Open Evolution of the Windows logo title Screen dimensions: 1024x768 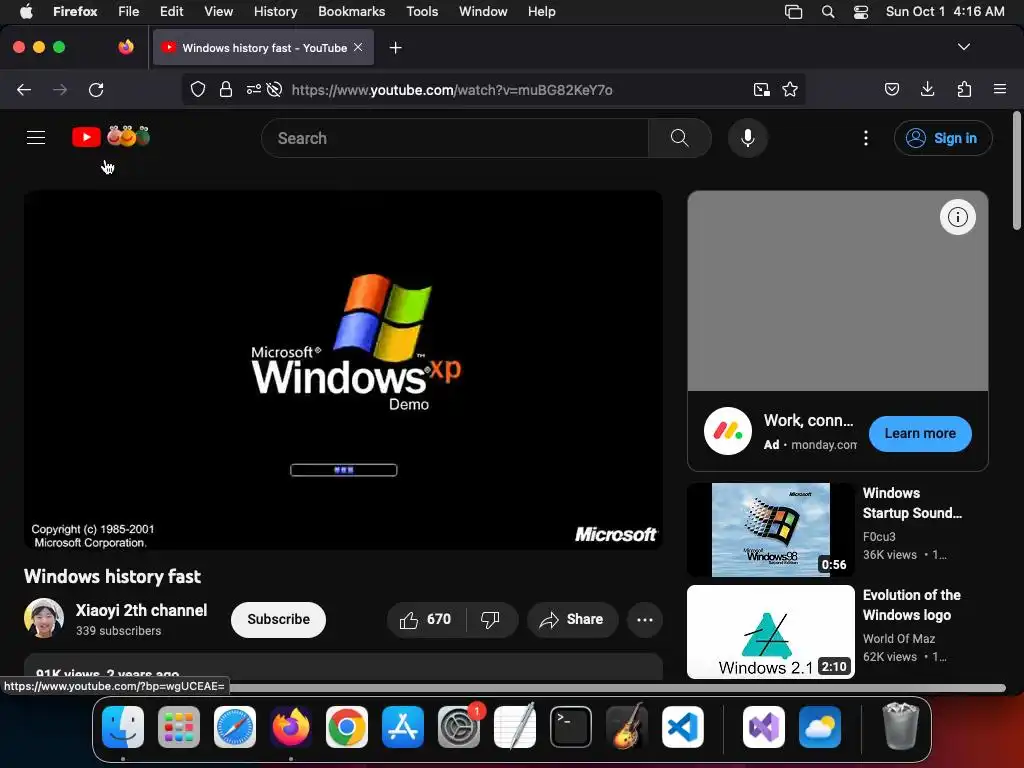point(912,605)
